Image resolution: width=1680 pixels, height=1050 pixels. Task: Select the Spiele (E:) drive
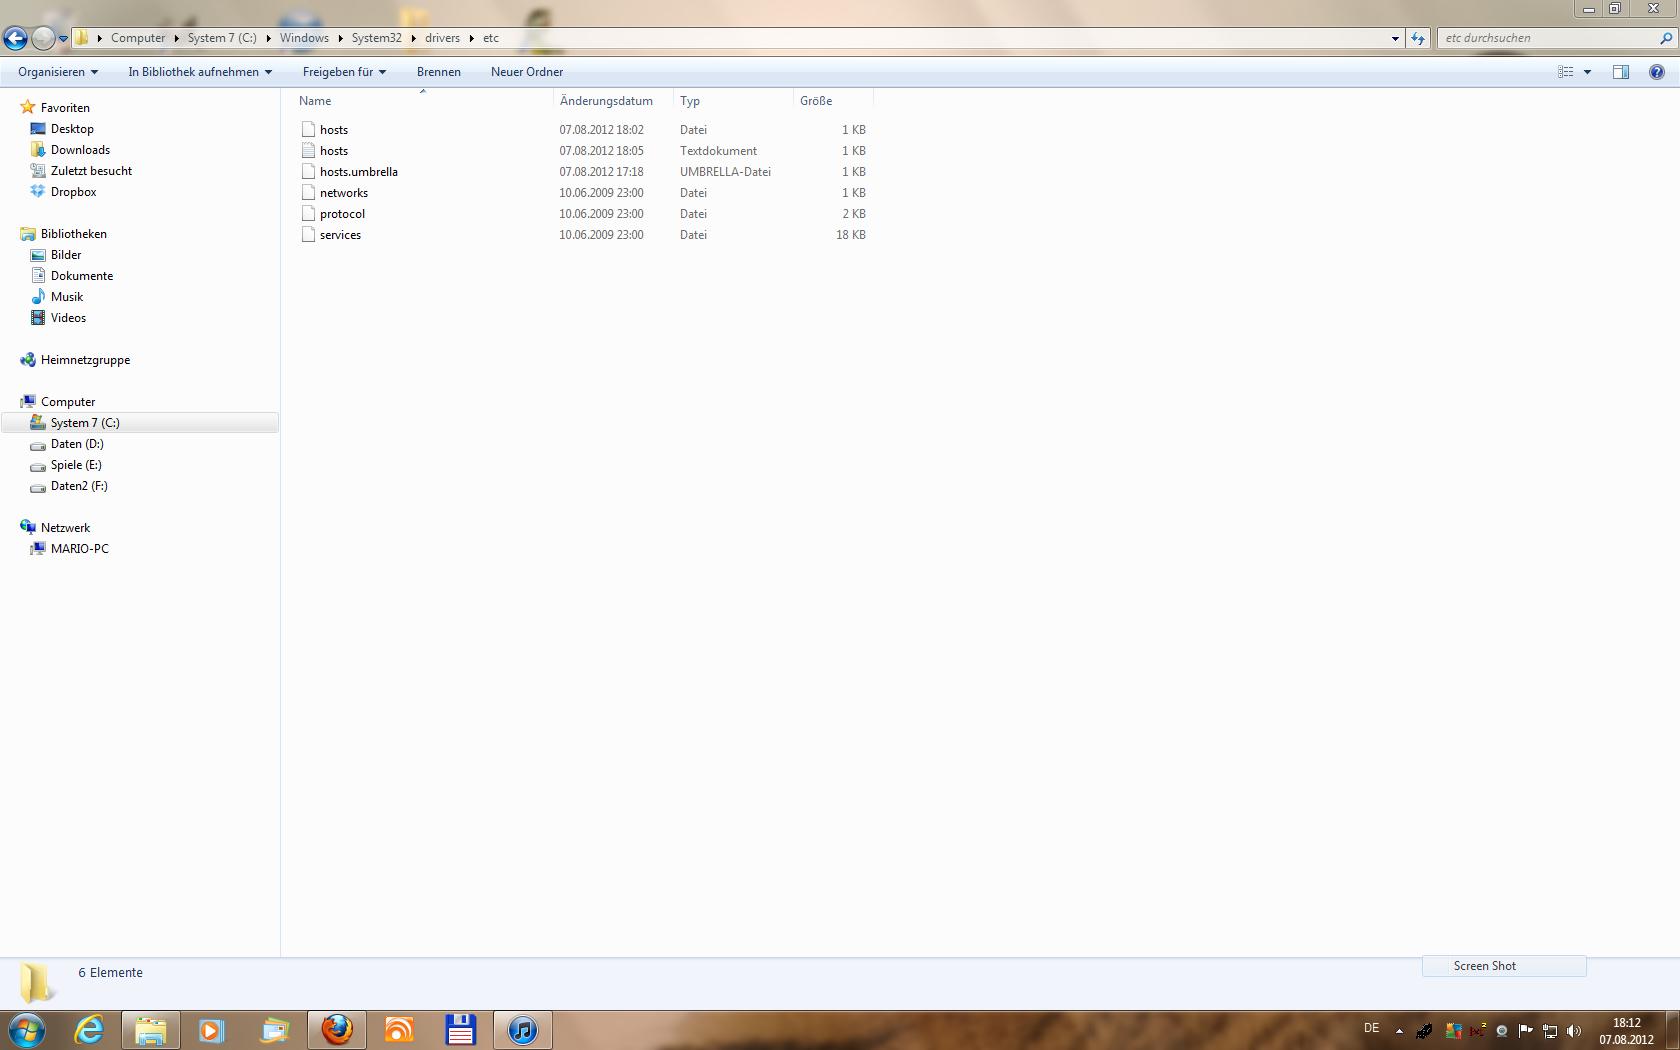coord(76,465)
